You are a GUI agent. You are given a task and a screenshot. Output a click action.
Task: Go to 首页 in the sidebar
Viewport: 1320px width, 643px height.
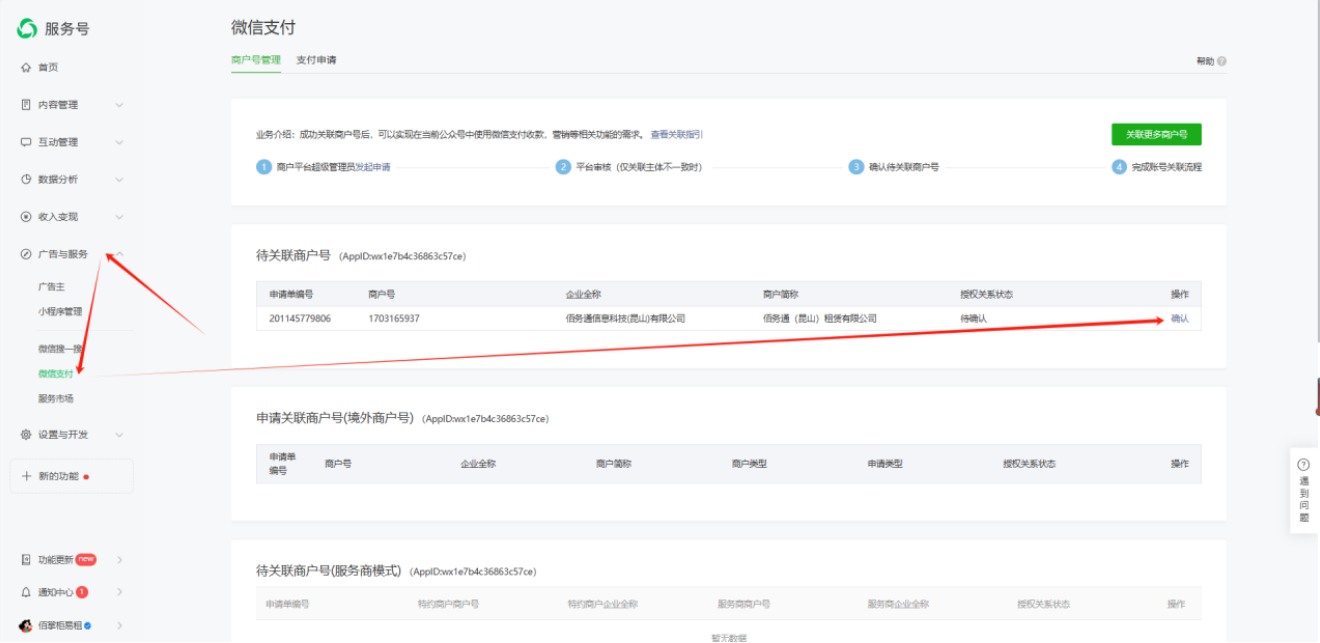coord(48,67)
